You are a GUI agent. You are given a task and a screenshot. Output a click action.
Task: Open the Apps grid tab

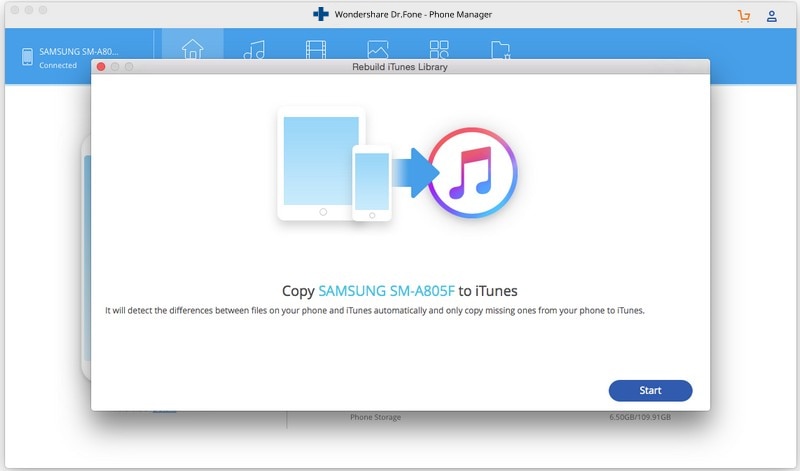coord(439,49)
